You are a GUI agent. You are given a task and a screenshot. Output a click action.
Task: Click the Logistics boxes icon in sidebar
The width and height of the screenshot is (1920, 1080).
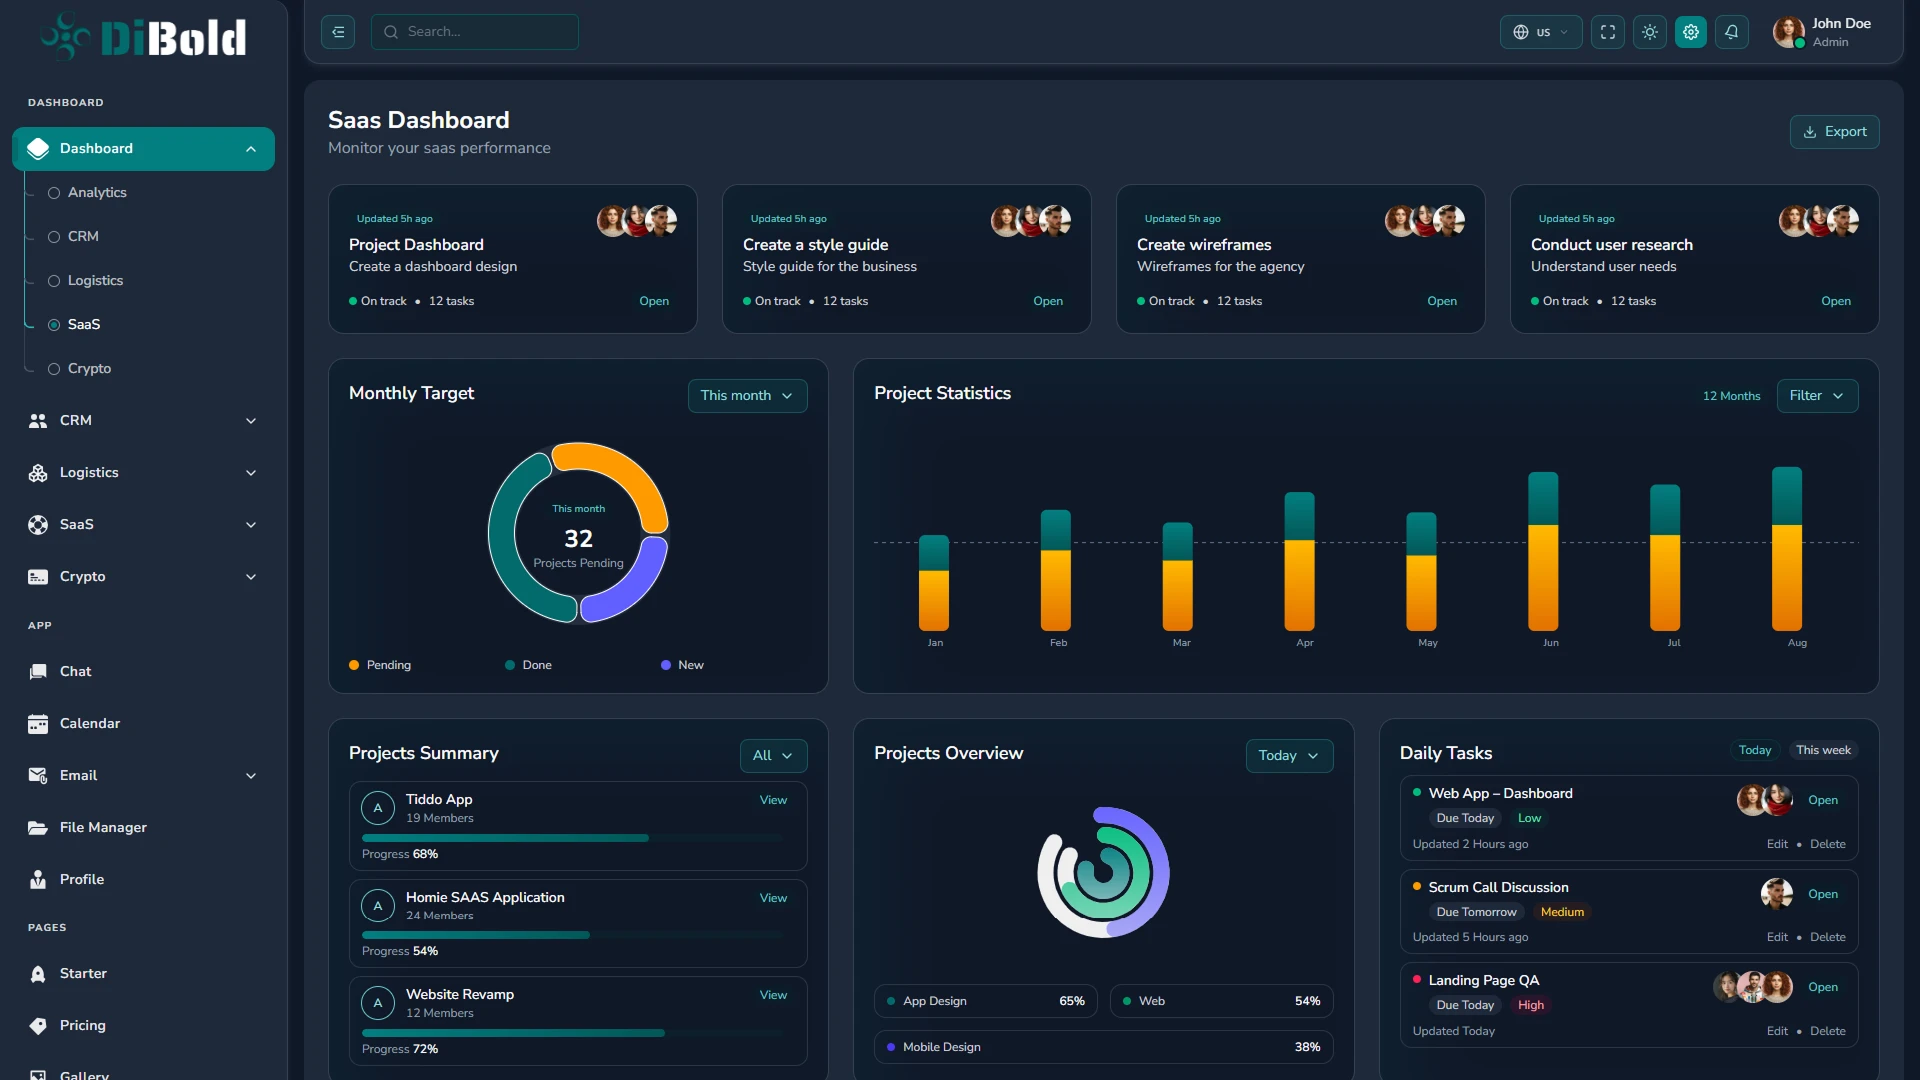point(38,473)
